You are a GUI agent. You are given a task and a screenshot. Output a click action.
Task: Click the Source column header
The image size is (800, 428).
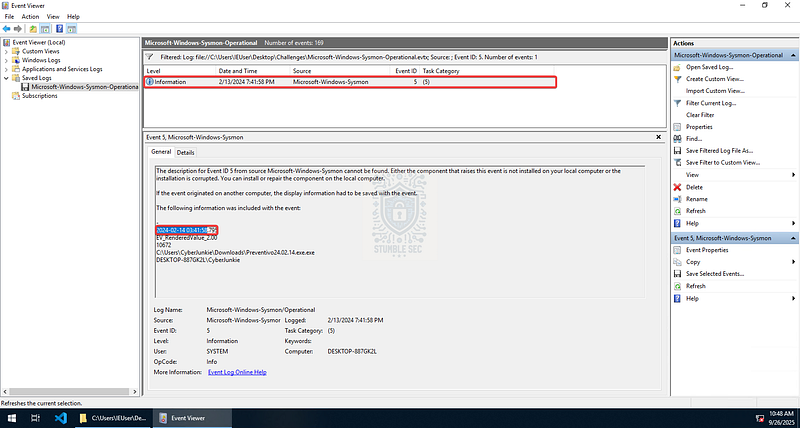coord(340,71)
